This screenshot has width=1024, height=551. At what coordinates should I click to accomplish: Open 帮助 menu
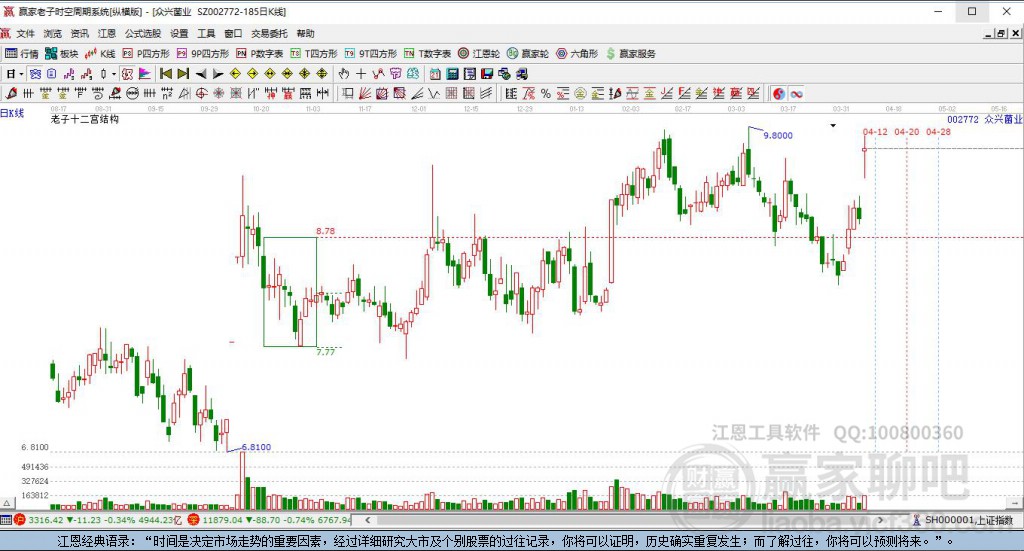coord(305,33)
